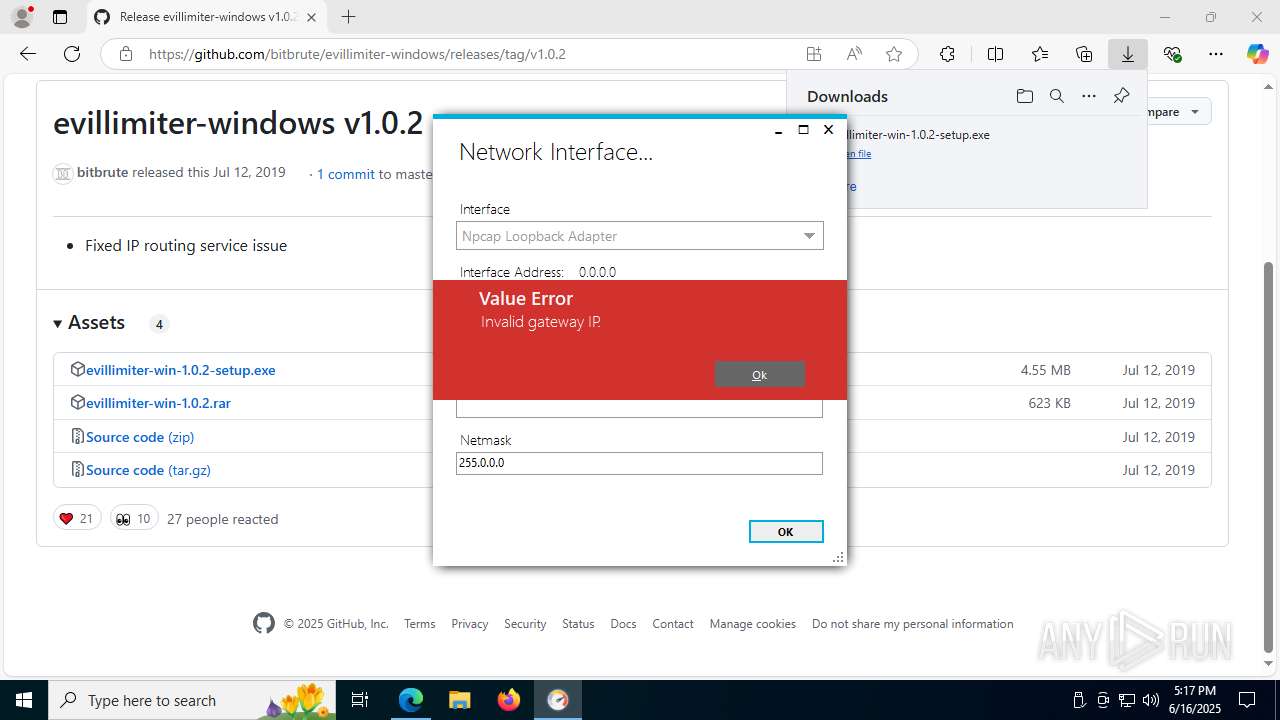Open the Privacy footer link
This screenshot has width=1280, height=720.
469,624
